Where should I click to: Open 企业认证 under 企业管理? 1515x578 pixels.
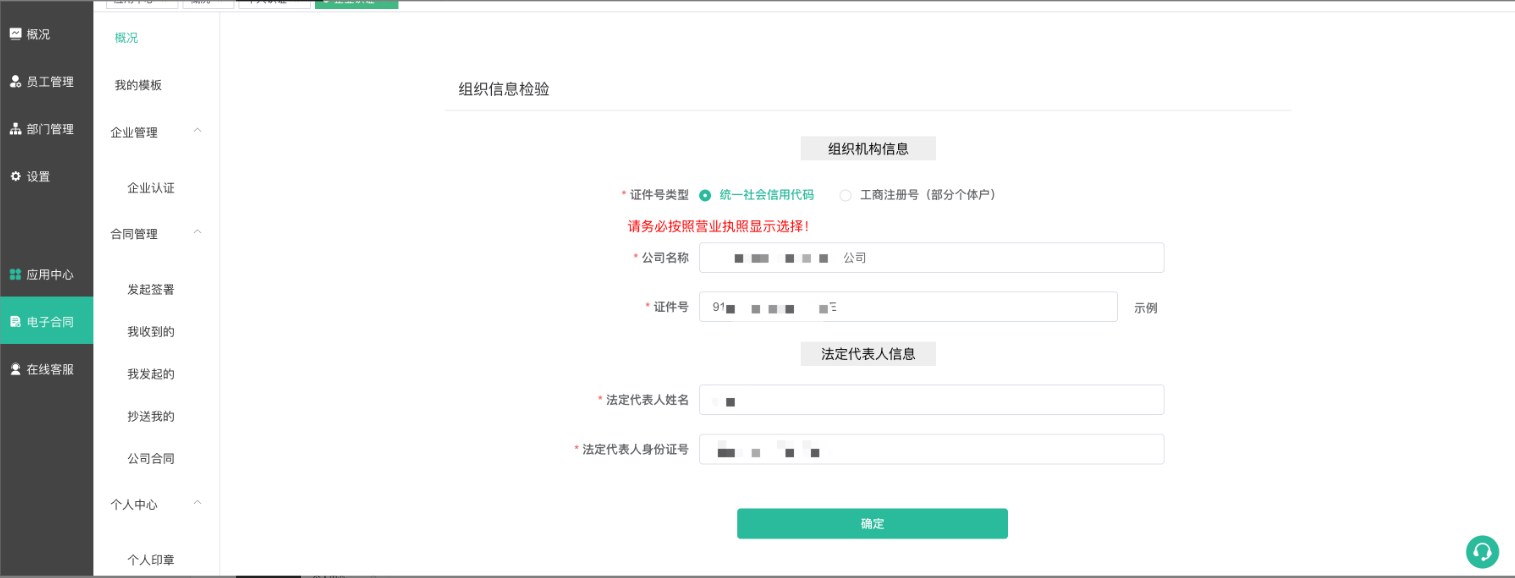[151, 188]
